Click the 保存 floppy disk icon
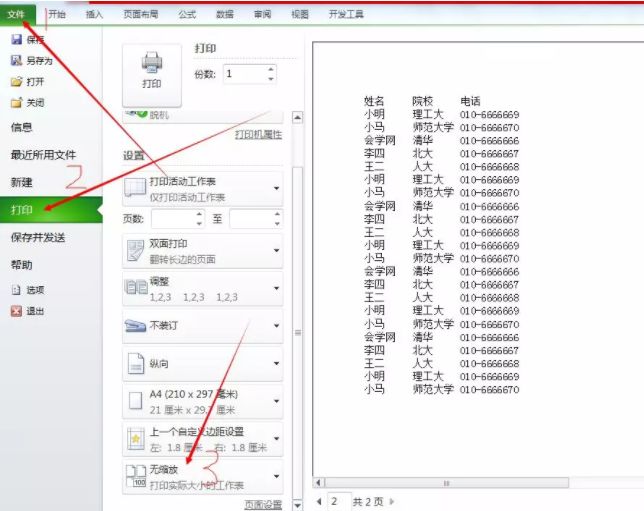This screenshot has height=511, width=644. 16,39
